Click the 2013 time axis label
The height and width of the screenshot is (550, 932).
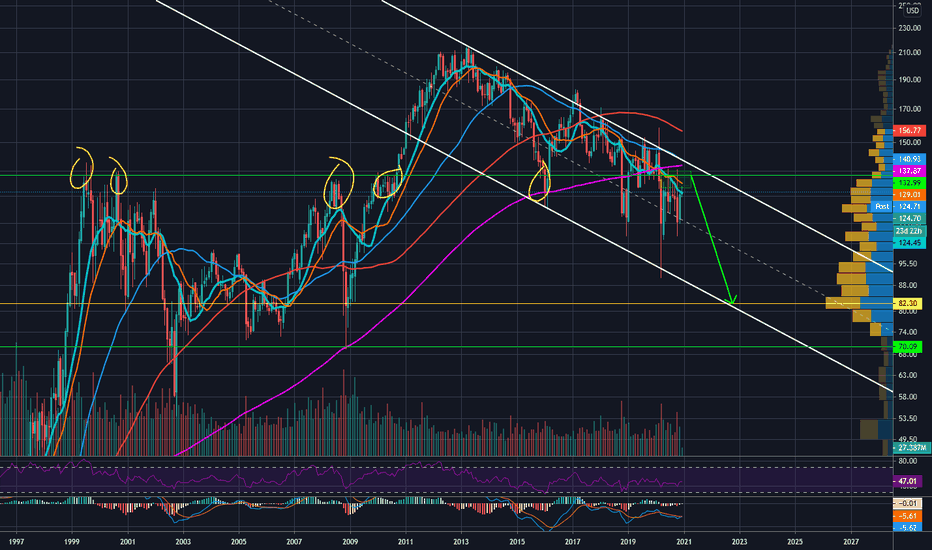point(461,542)
